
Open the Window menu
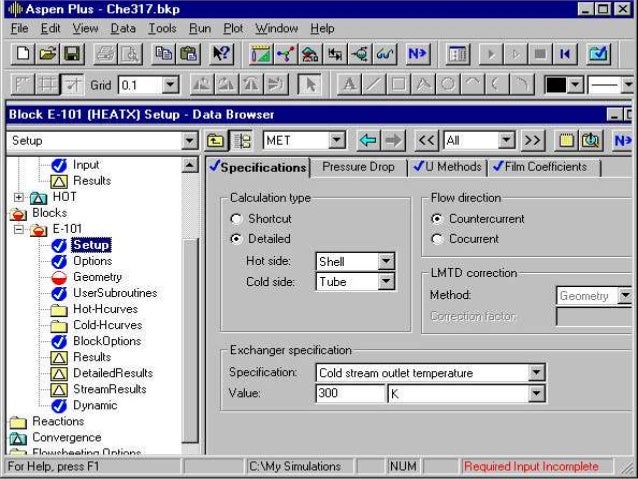point(276,28)
